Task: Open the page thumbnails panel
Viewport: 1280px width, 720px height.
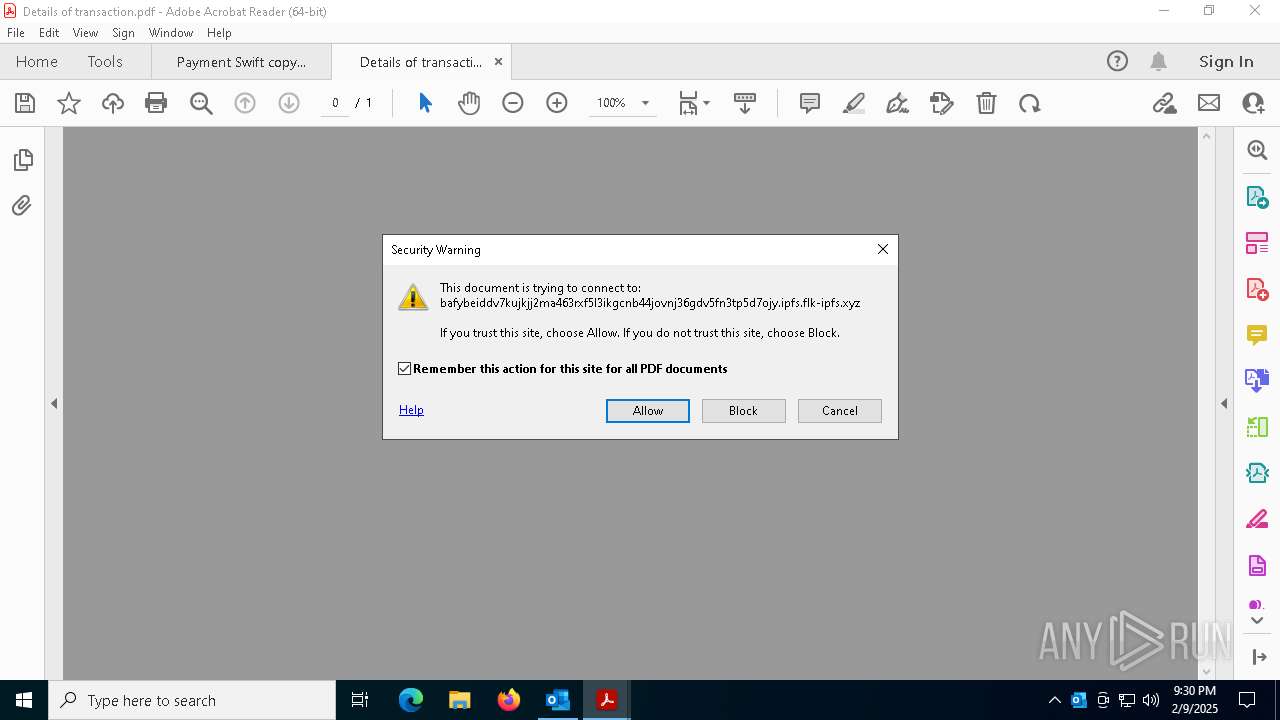Action: point(22,160)
